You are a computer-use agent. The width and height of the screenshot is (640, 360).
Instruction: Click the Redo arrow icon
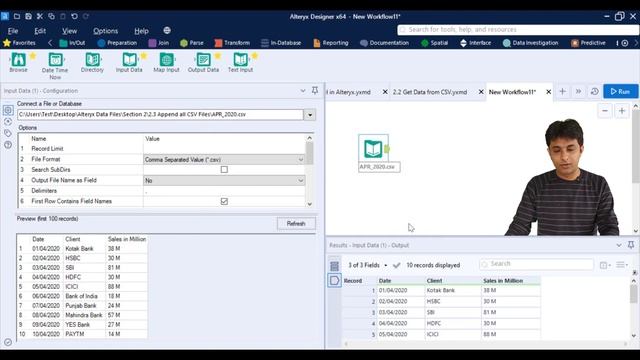click(x=86, y=16)
